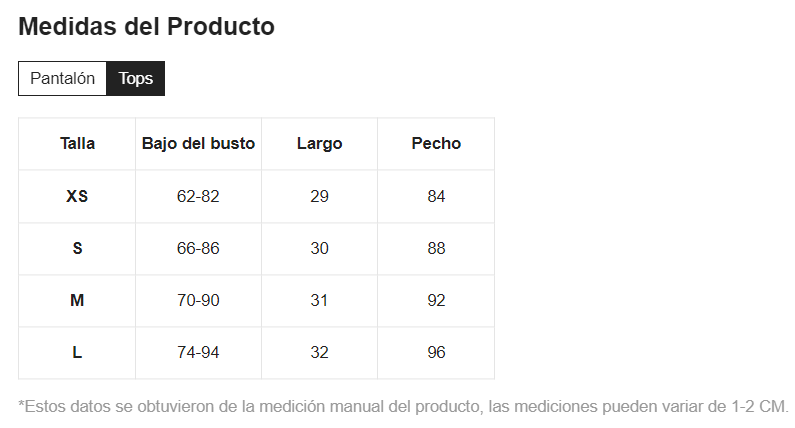This screenshot has width=795, height=428.
Task: Click the Medidas del Producto heading
Action: [146, 27]
